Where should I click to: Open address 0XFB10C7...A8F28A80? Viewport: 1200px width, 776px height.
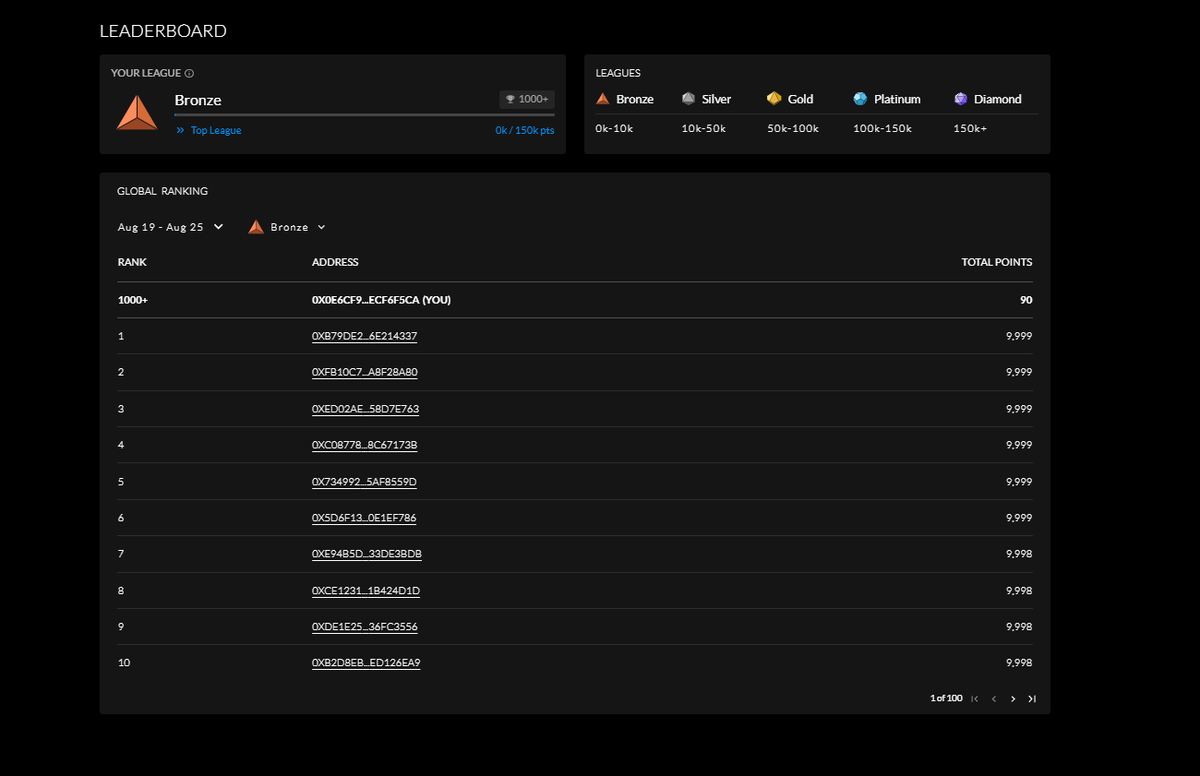coord(365,372)
